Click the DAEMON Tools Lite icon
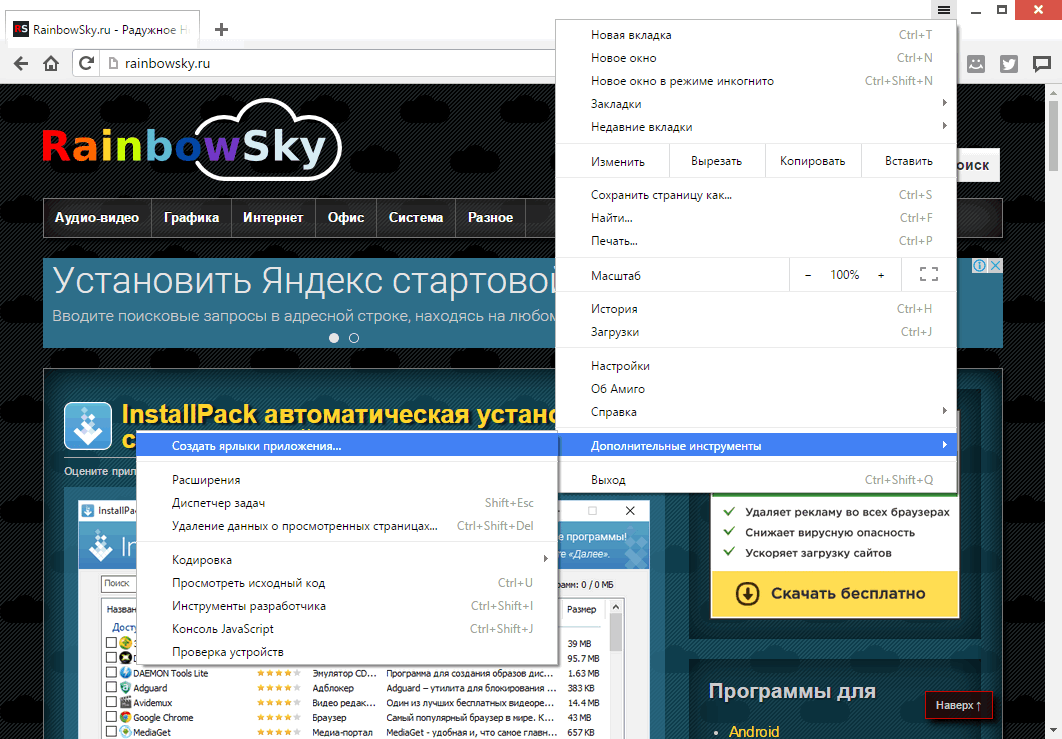1062x739 pixels. click(125, 673)
